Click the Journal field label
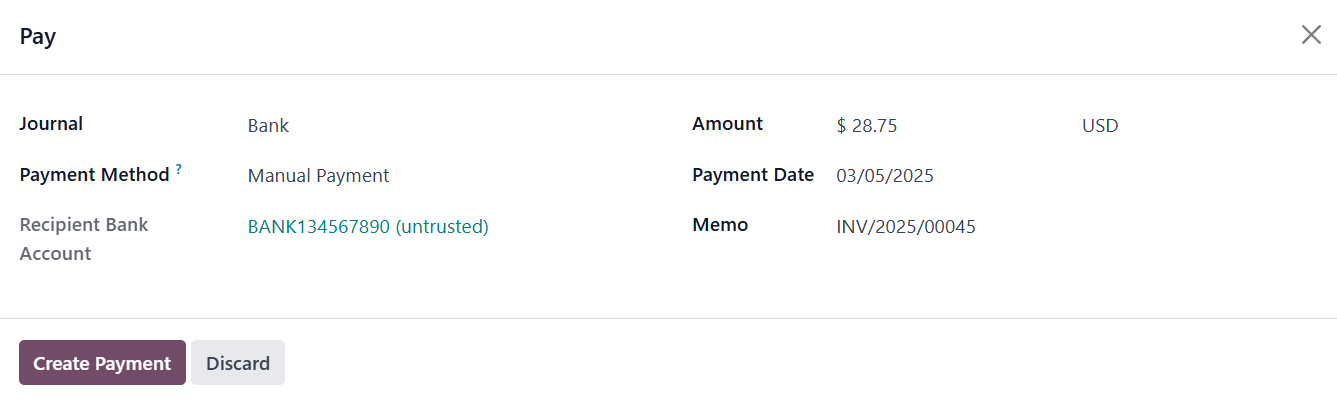Viewport: 1337px width, 400px height. point(51,124)
